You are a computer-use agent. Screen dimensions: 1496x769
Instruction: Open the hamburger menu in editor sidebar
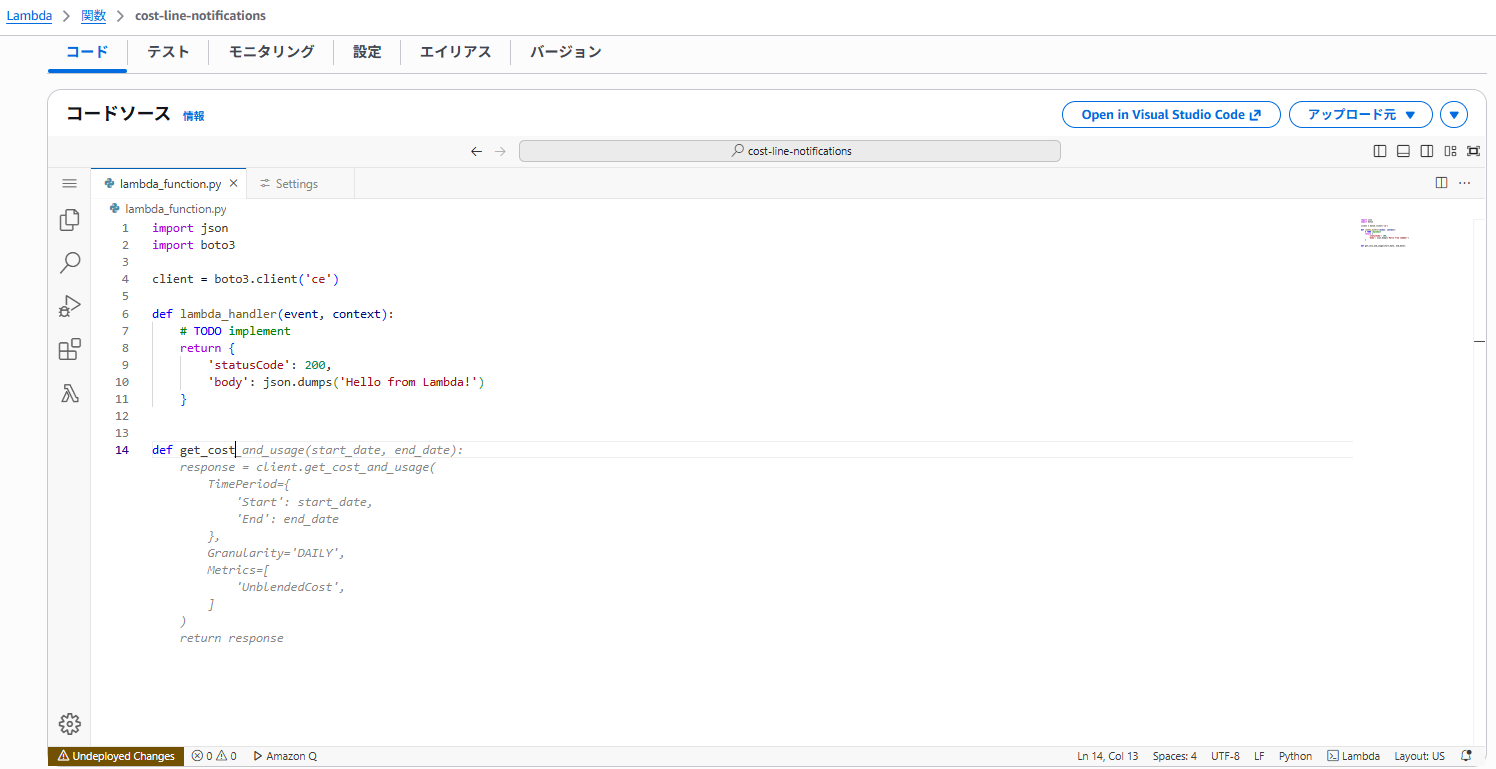(x=69, y=183)
